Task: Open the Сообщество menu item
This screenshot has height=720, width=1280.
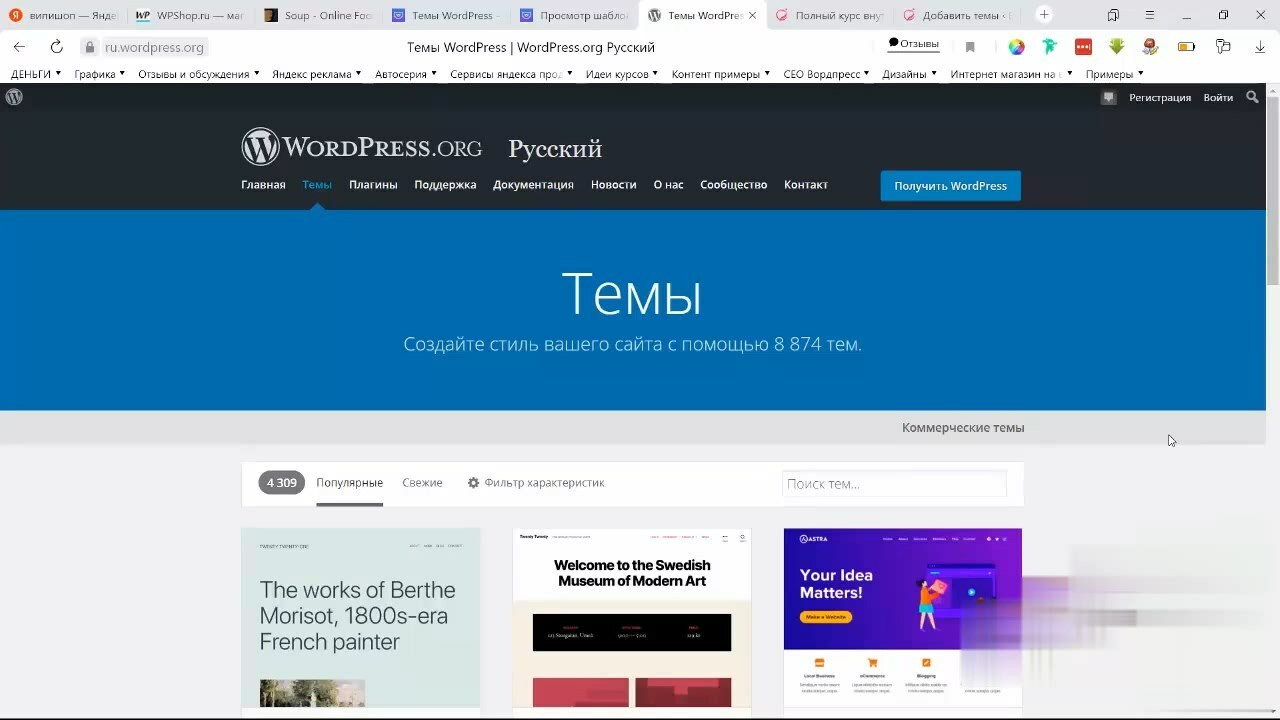Action: (733, 184)
